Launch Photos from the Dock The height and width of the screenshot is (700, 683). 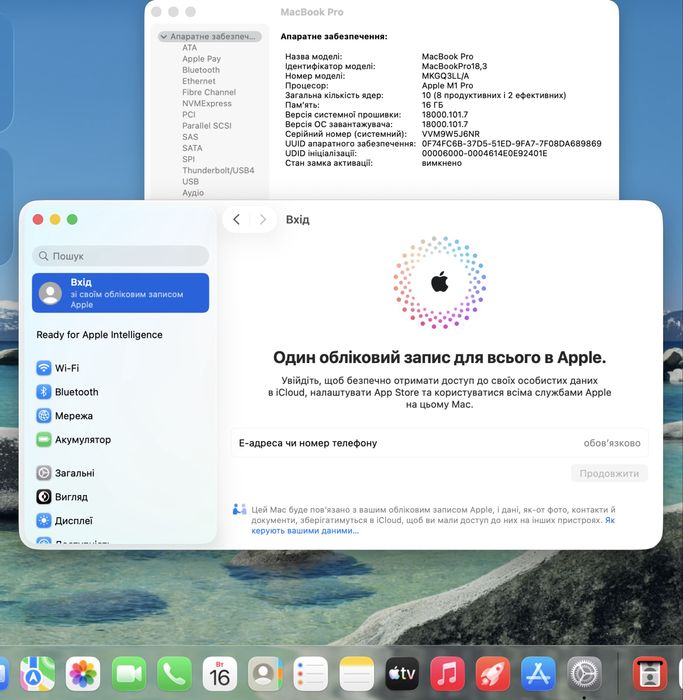click(x=83, y=673)
